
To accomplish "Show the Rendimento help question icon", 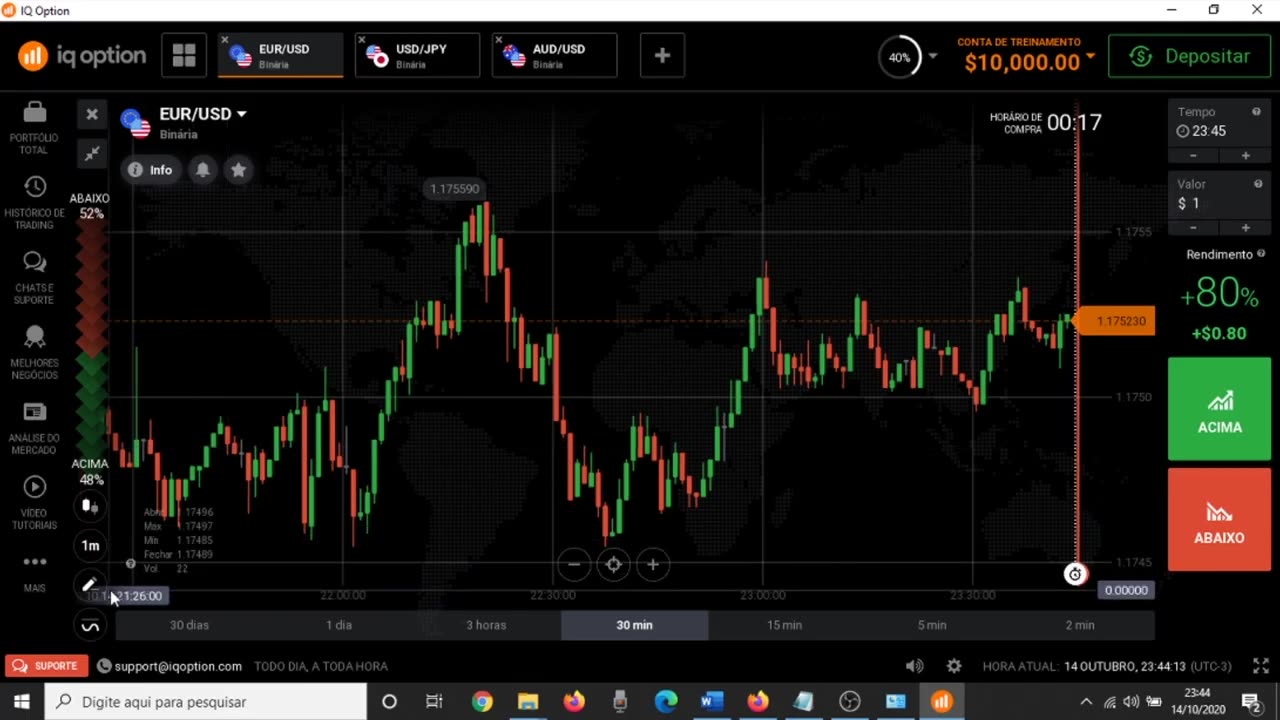I will point(1261,254).
